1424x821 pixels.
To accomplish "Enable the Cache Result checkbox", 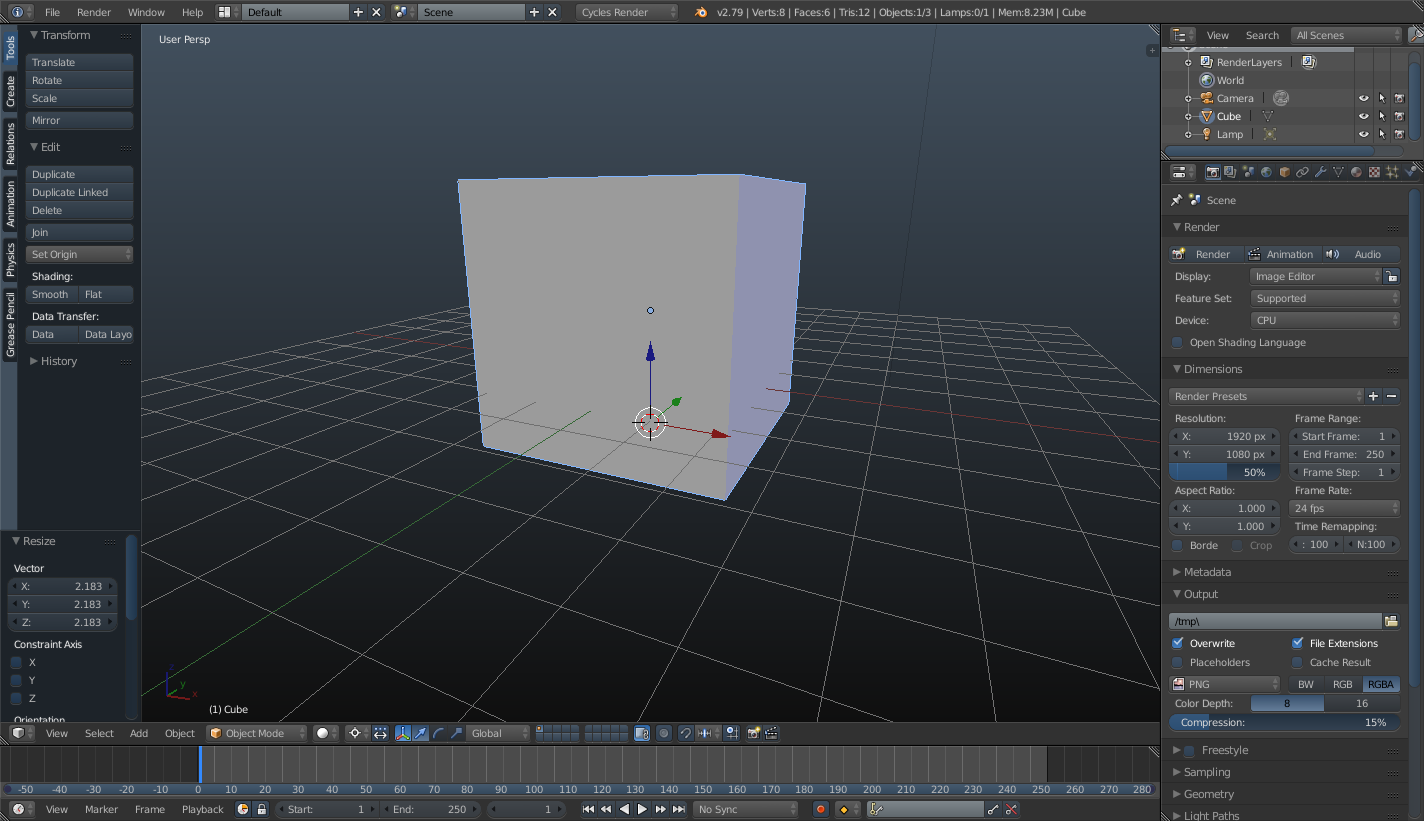I will [1297, 662].
